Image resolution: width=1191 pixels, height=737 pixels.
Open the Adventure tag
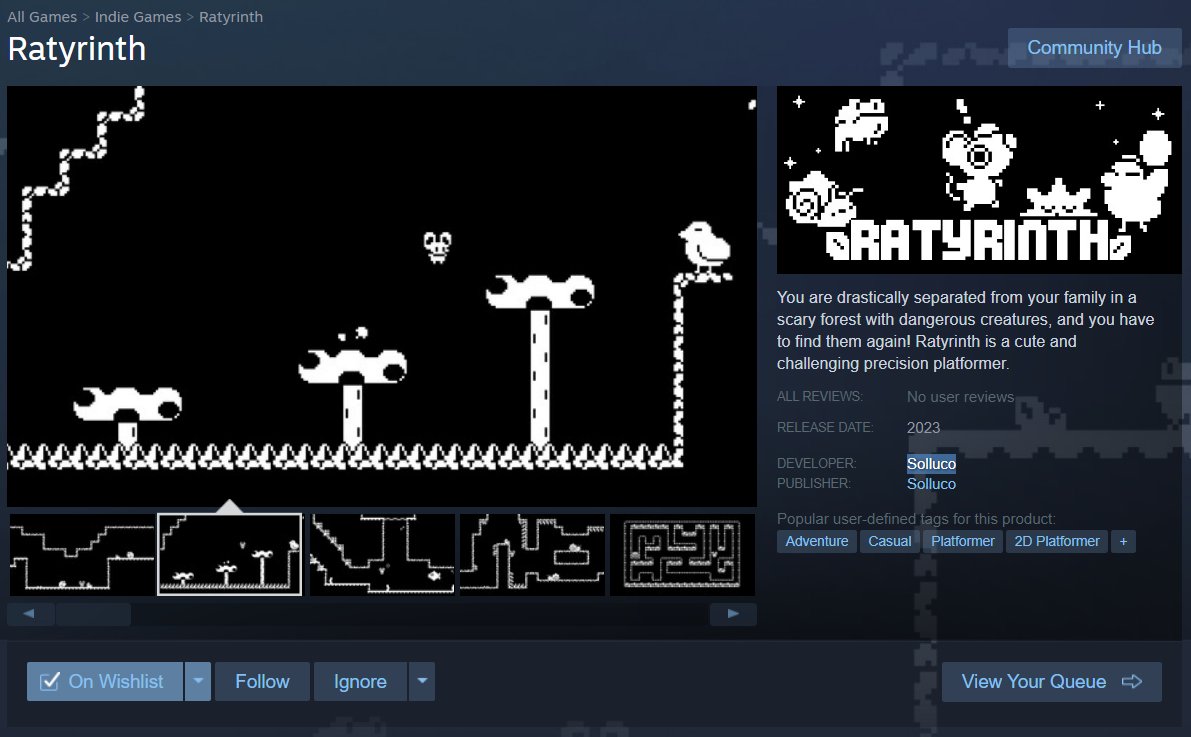(x=817, y=541)
